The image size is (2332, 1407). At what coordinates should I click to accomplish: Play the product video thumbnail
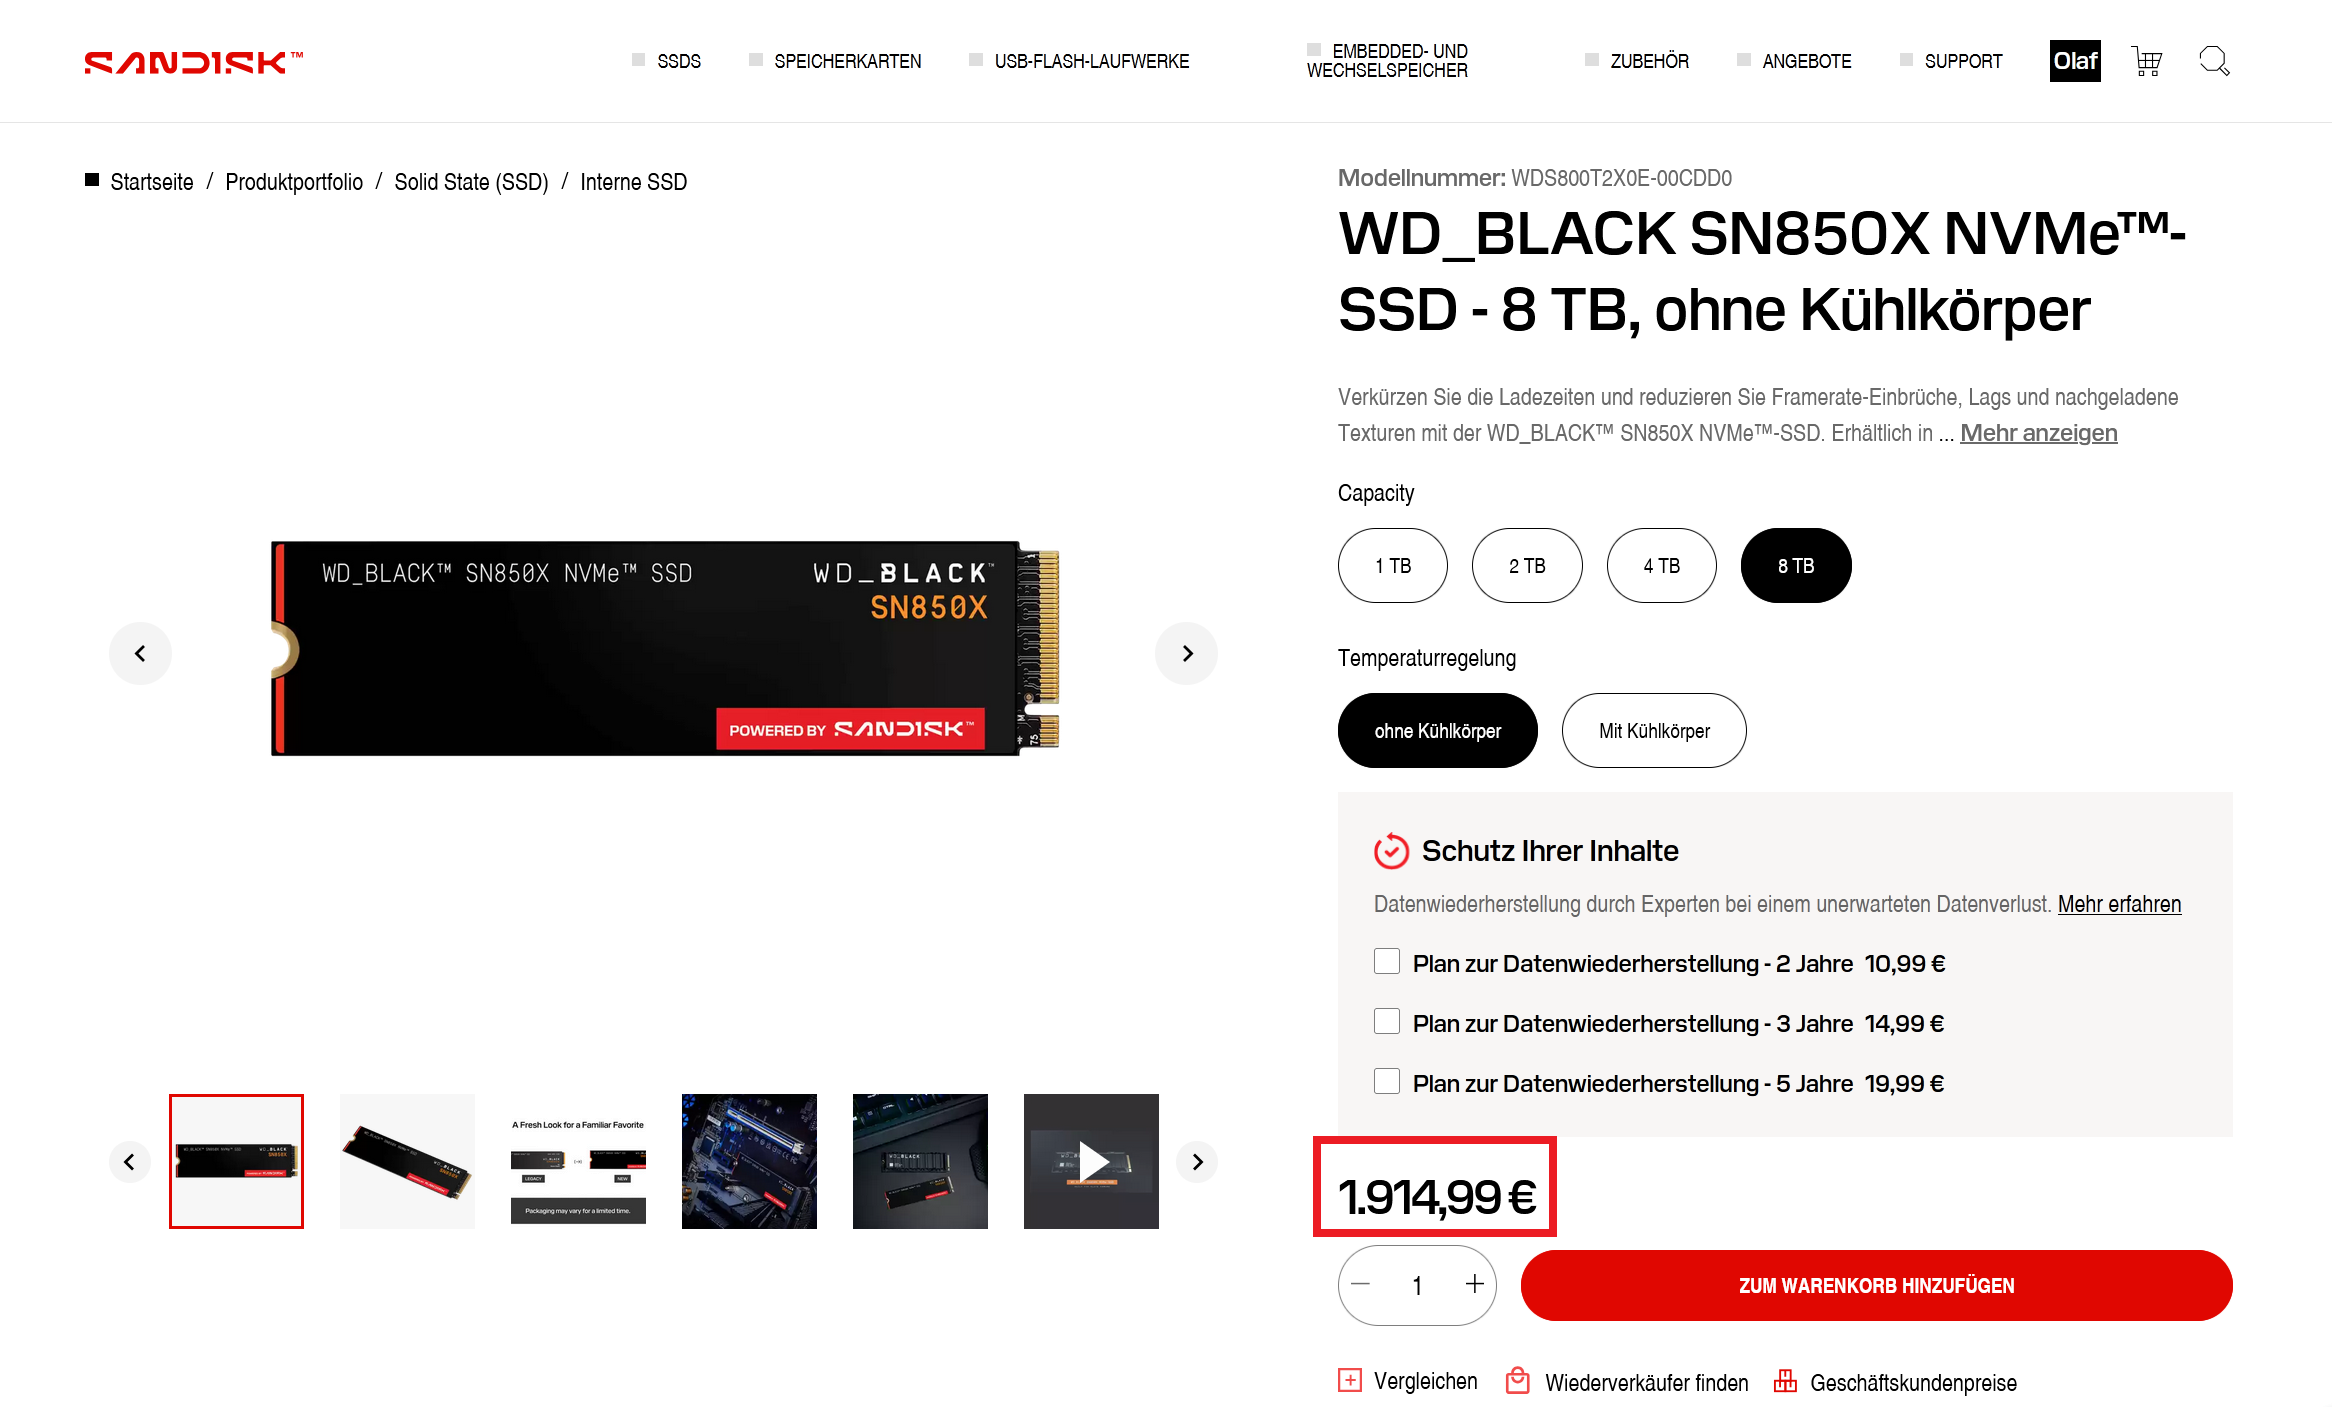[1091, 1161]
